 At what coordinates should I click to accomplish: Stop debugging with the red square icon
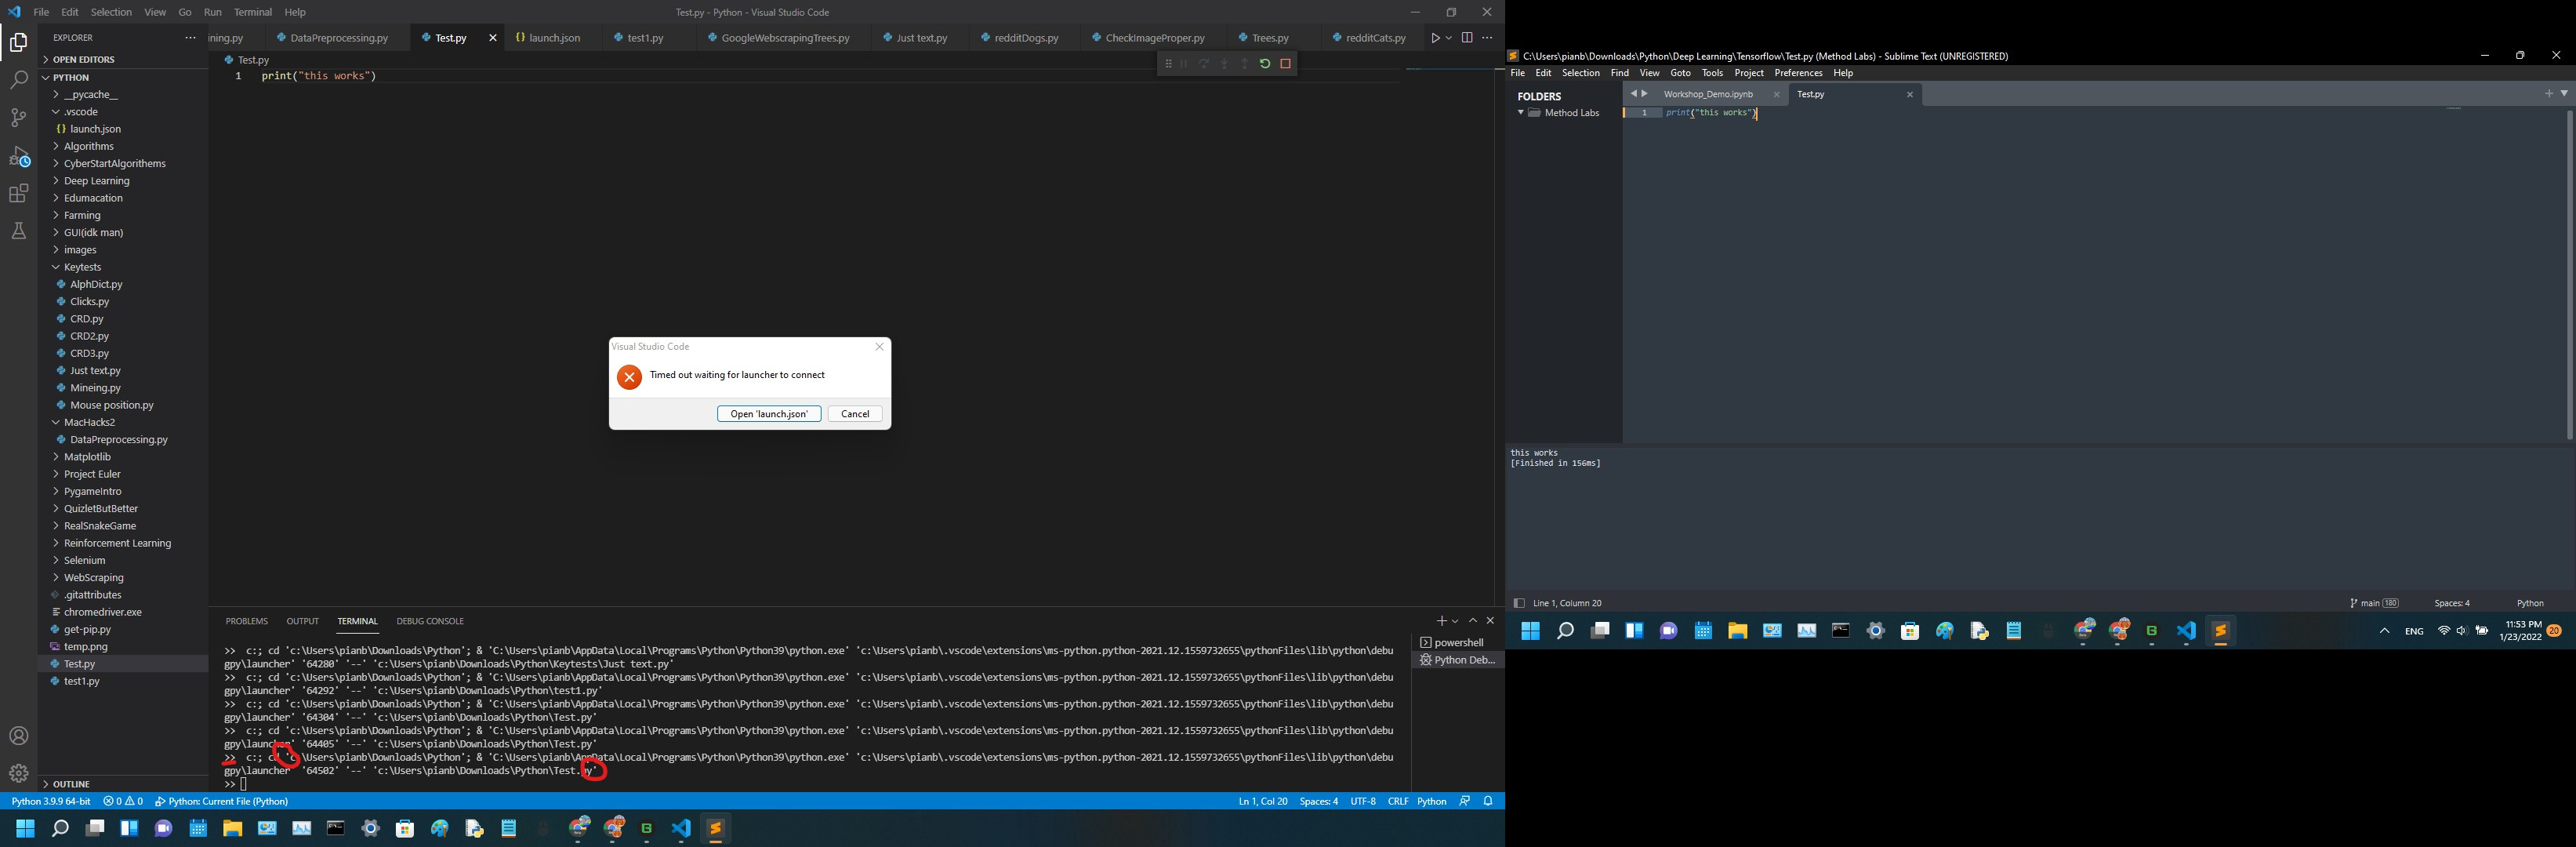point(1286,64)
